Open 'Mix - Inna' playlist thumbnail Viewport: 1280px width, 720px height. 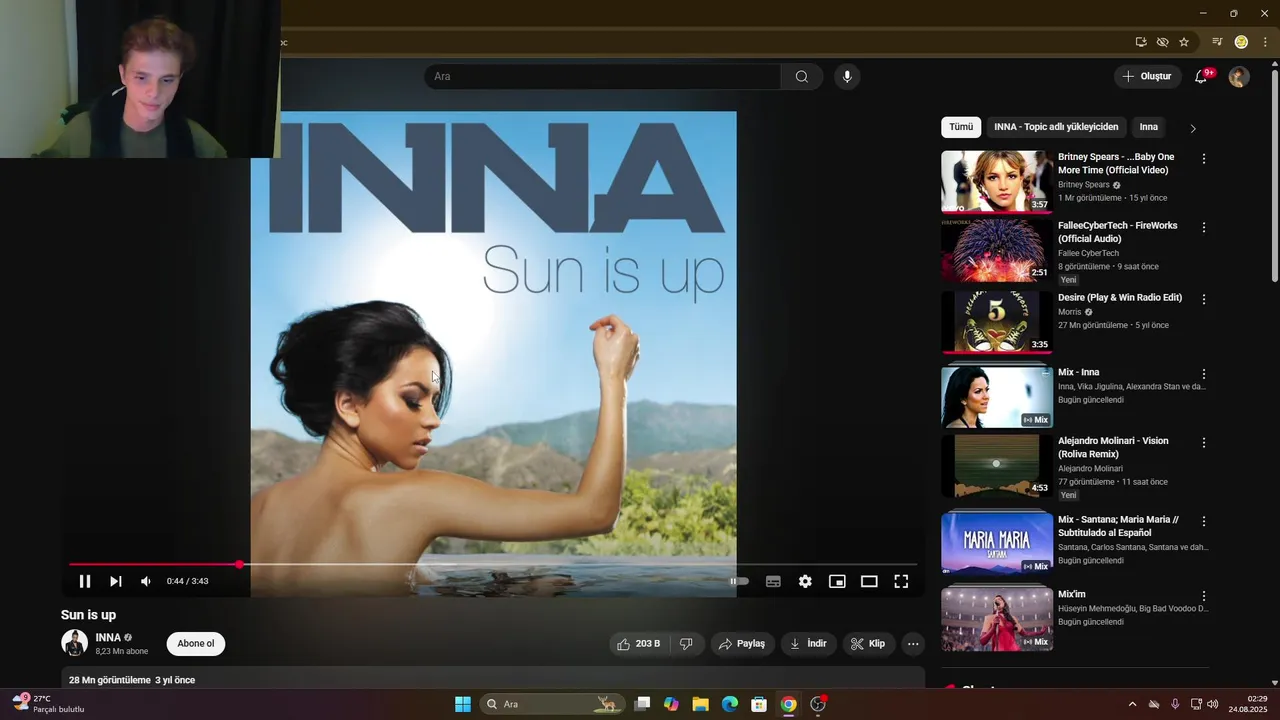(x=996, y=397)
